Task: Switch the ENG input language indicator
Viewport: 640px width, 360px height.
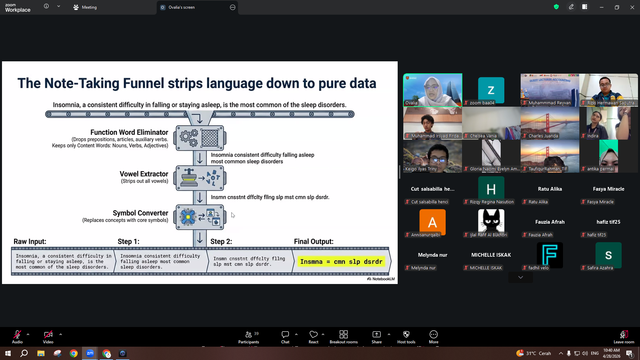Action: pos(595,353)
